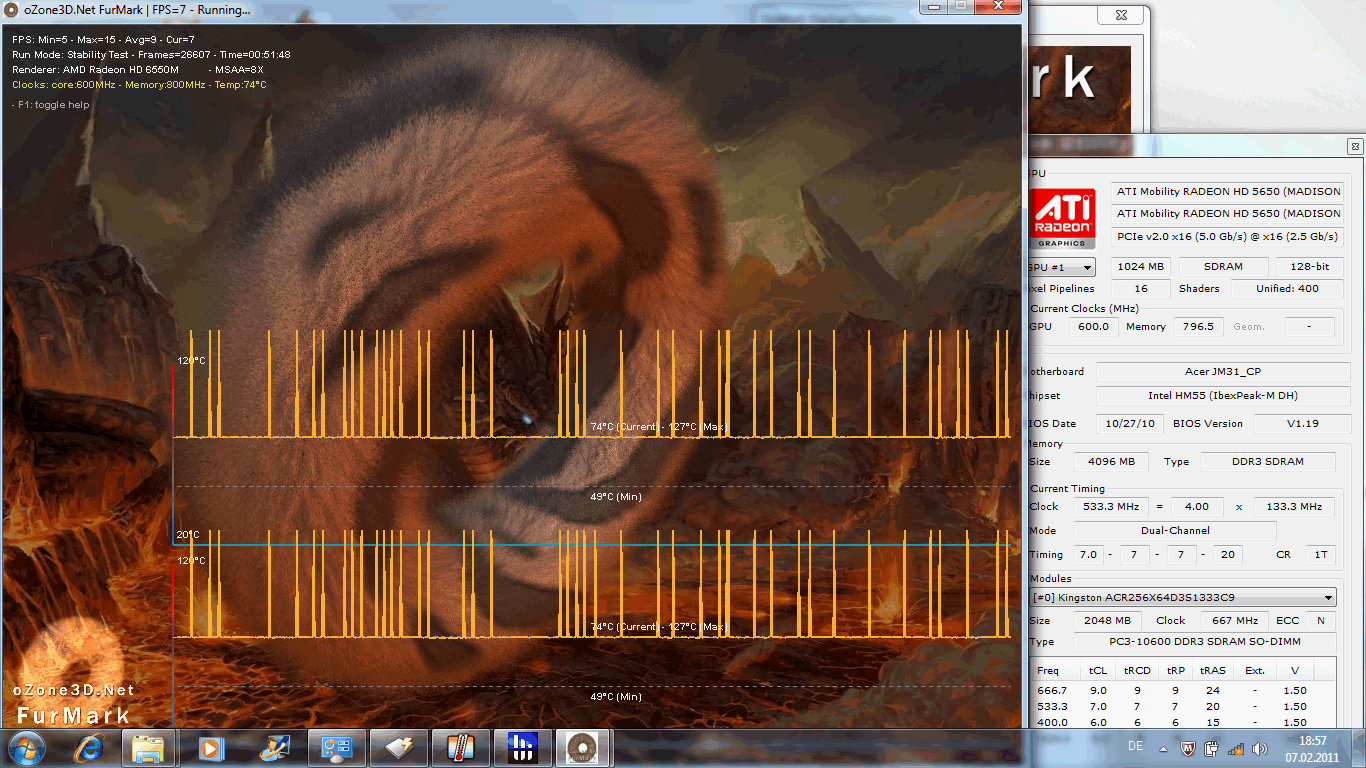This screenshot has width=1366, height=768.
Task: Open Windows Media Player taskbar icon
Action: click(x=211, y=748)
